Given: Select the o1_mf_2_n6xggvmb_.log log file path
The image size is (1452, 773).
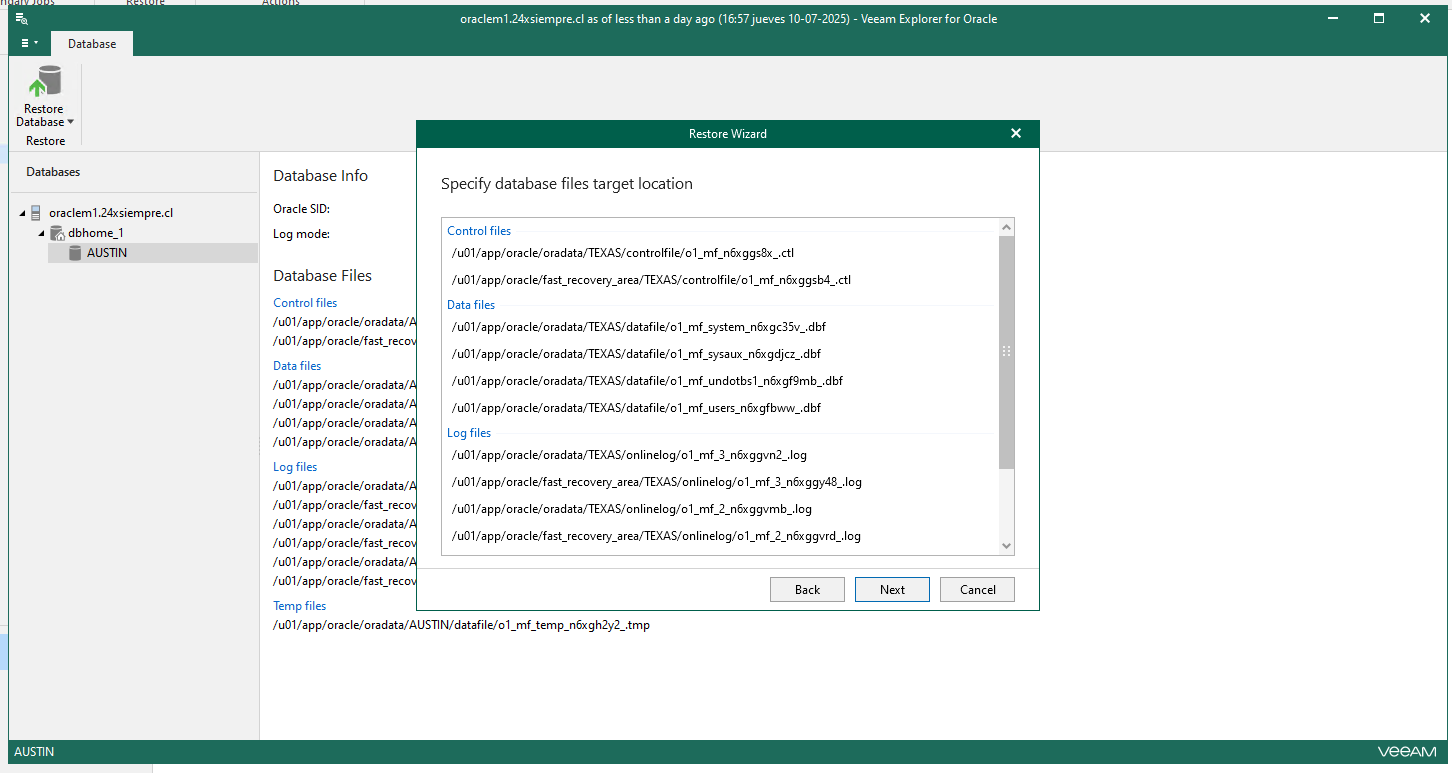Looking at the screenshot, I should (x=631, y=509).
